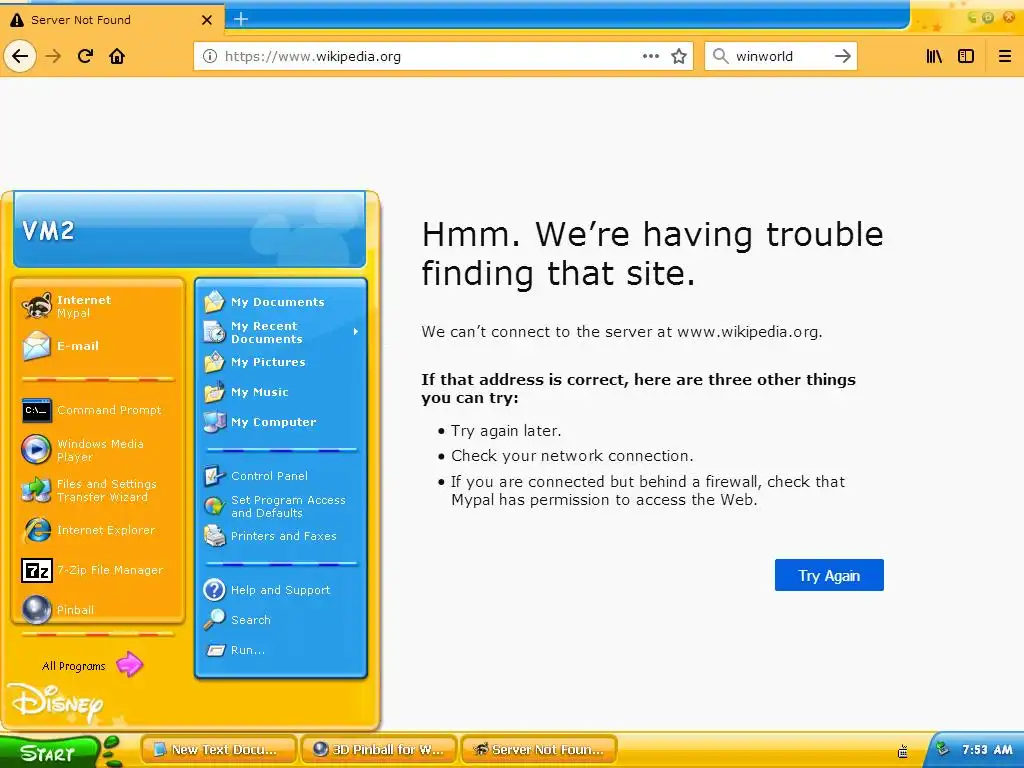Click the Start button on taskbar
Viewport: 1024px width, 768px height.
pyautogui.click(x=49, y=753)
